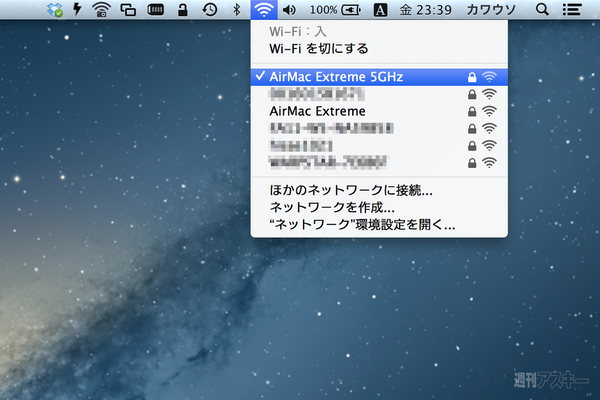Click the padlock menu bar icon
The image size is (600, 400).
183,10
